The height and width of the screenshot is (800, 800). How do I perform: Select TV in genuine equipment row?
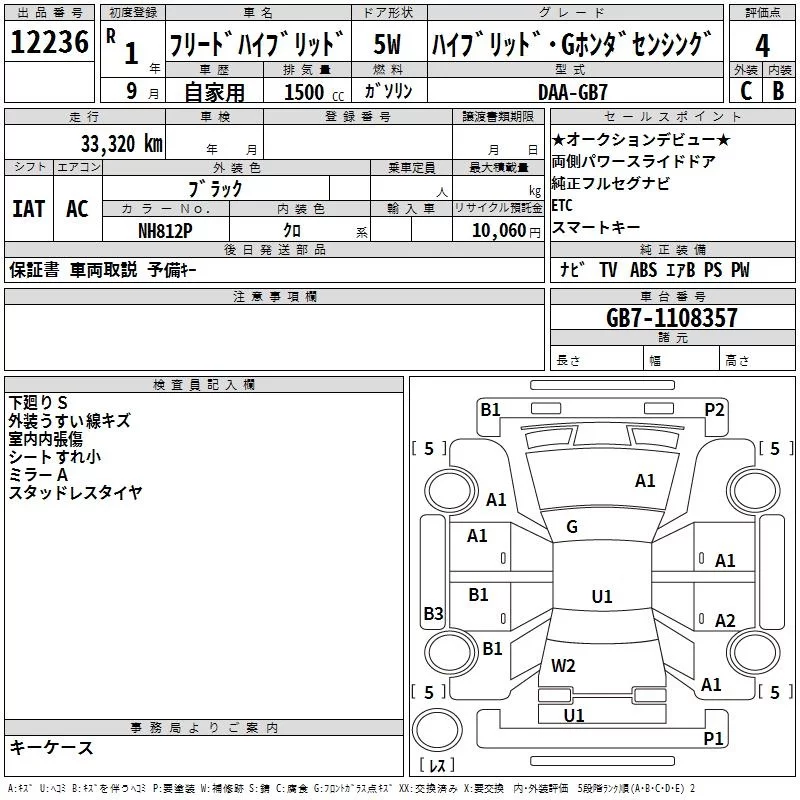click(x=608, y=269)
